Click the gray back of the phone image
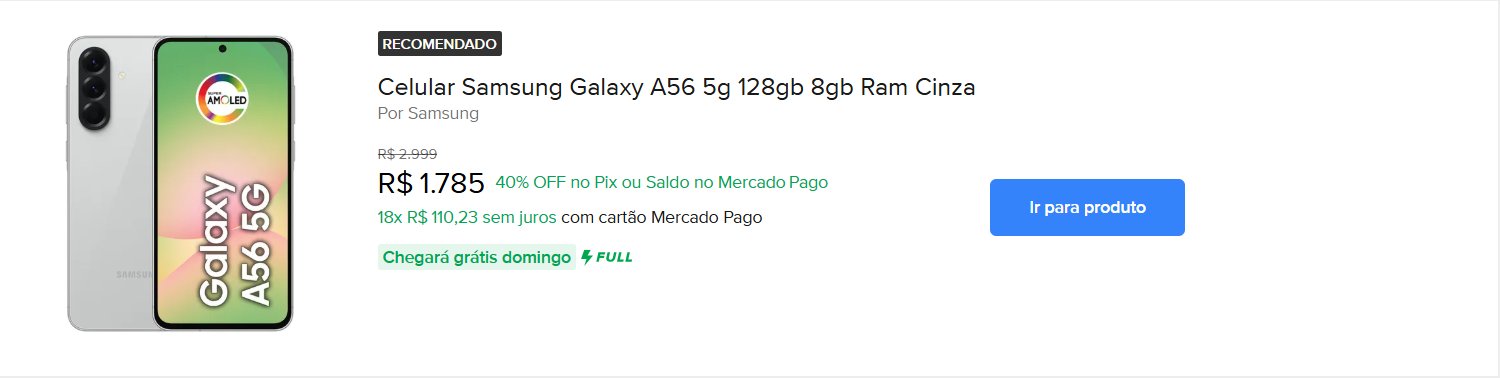 click(x=110, y=210)
